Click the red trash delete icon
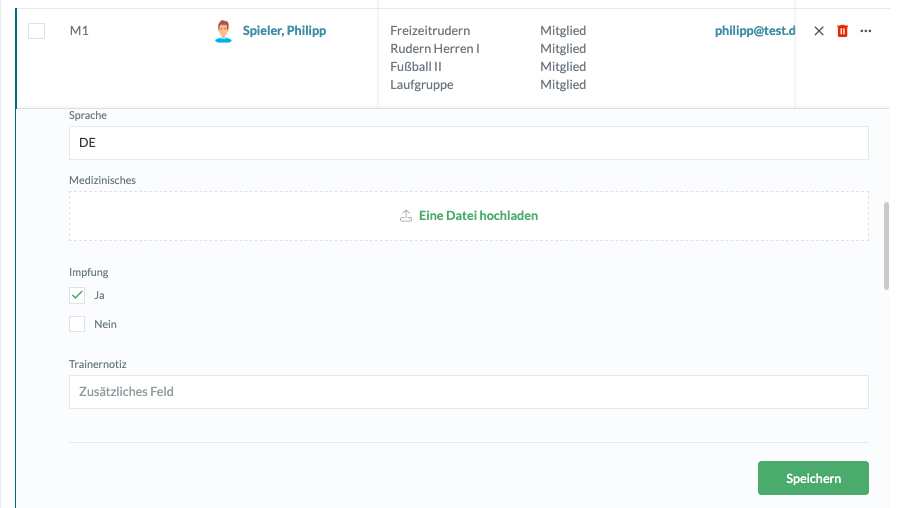Image resolution: width=902 pixels, height=508 pixels. (842, 31)
